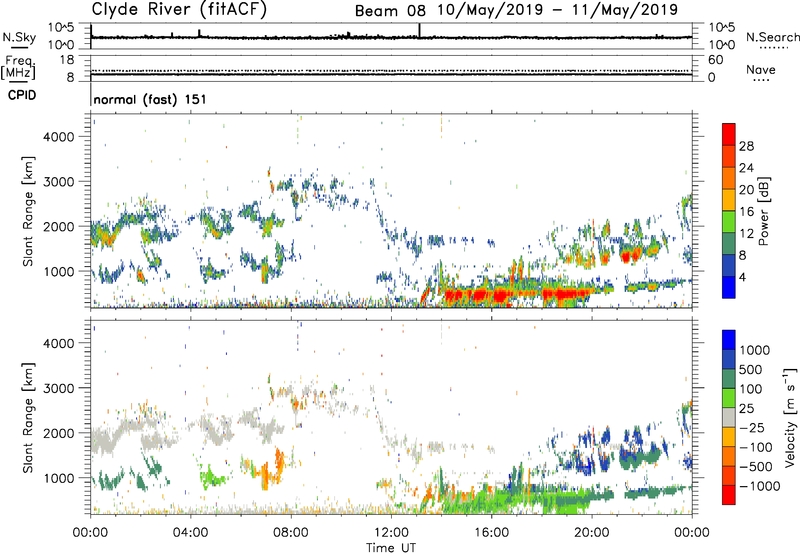The width and height of the screenshot is (800, 554).
Task: Select the date range '10/May/2019 – 11/May/2019'
Action: 558,10
